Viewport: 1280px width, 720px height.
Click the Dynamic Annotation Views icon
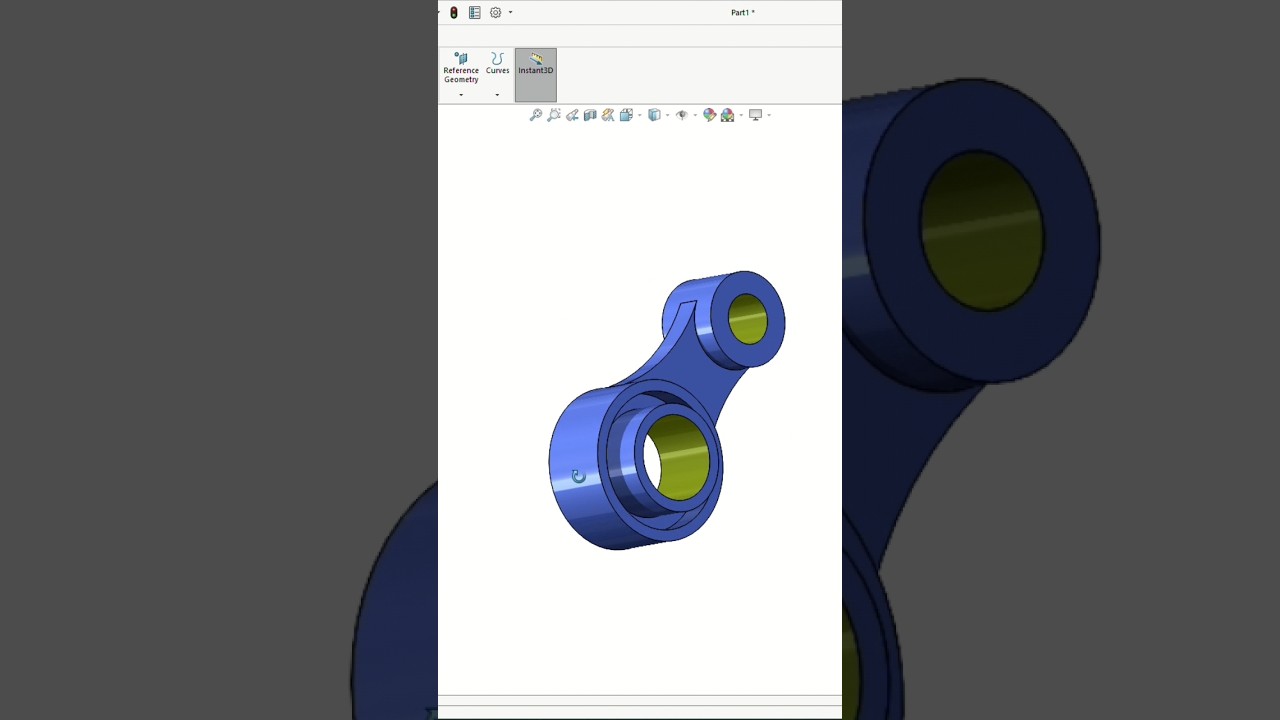pyautogui.click(x=608, y=115)
